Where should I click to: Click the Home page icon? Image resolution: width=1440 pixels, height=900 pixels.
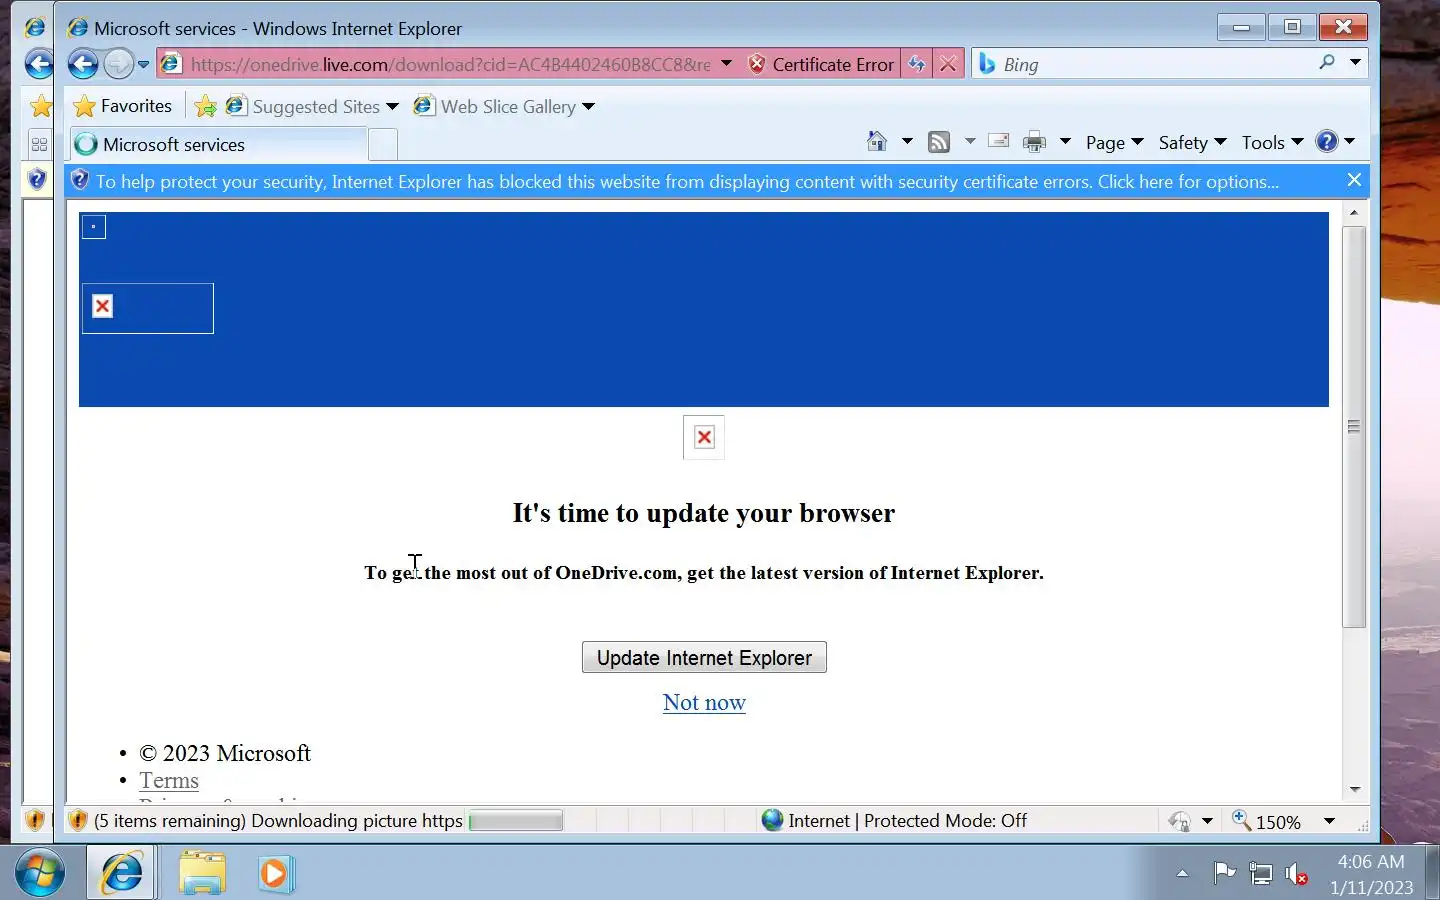[877, 142]
